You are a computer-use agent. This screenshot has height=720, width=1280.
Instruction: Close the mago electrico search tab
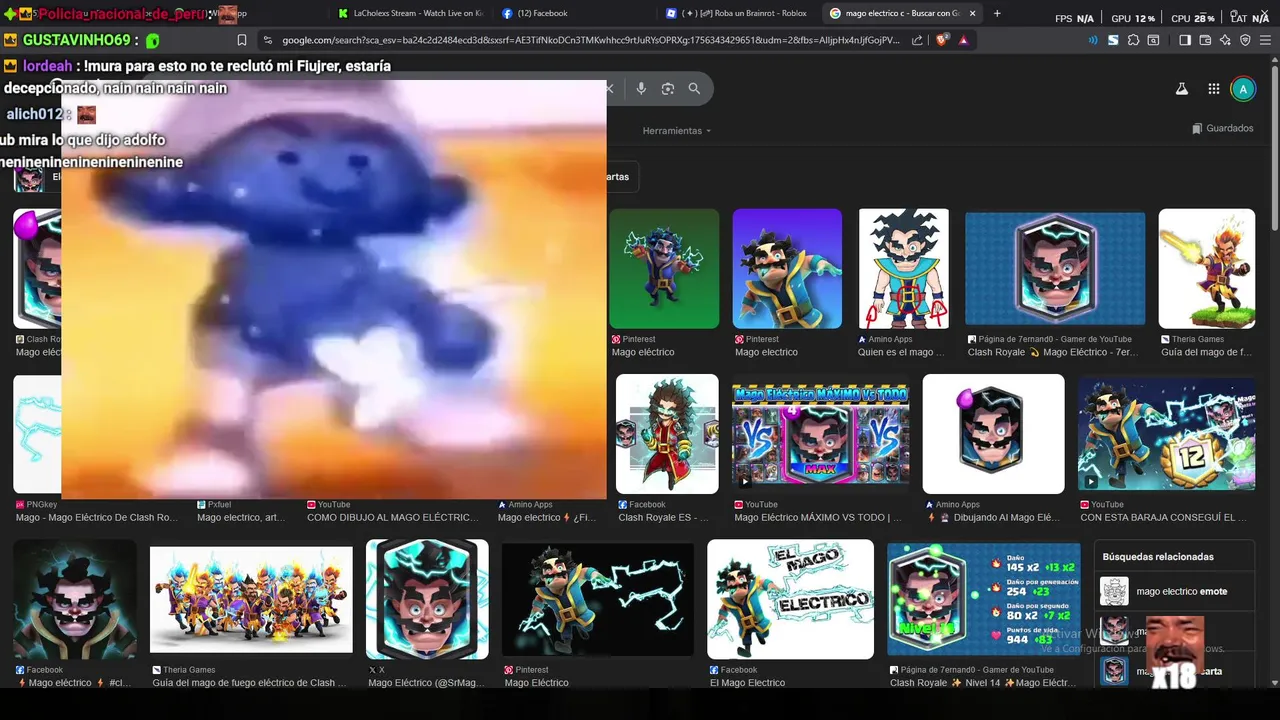click(972, 13)
